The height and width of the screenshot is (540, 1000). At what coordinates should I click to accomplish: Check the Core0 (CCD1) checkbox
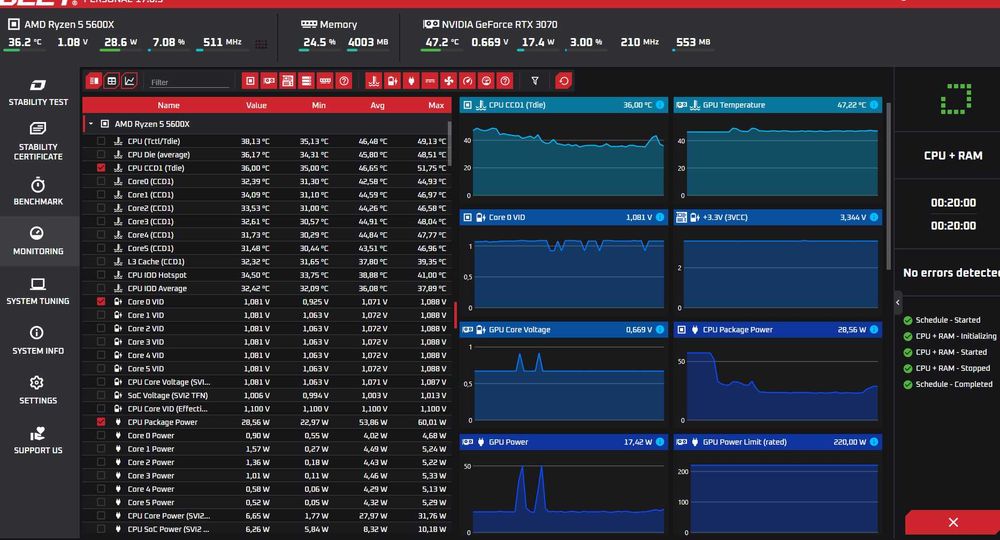101,181
